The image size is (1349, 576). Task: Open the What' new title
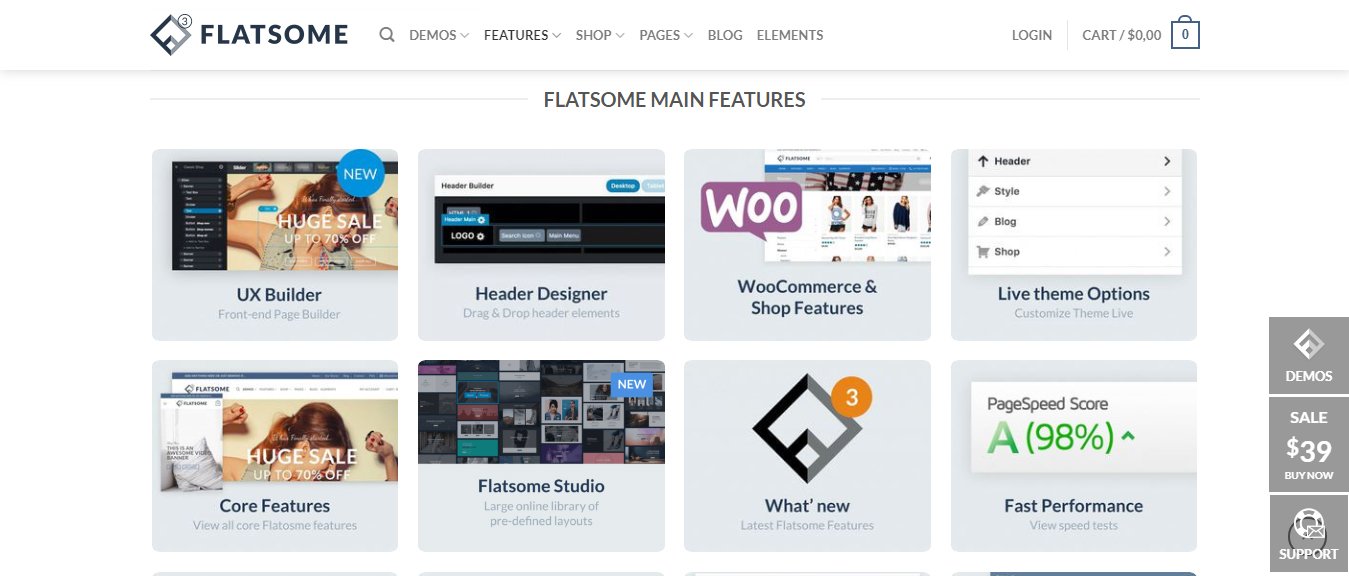point(807,505)
